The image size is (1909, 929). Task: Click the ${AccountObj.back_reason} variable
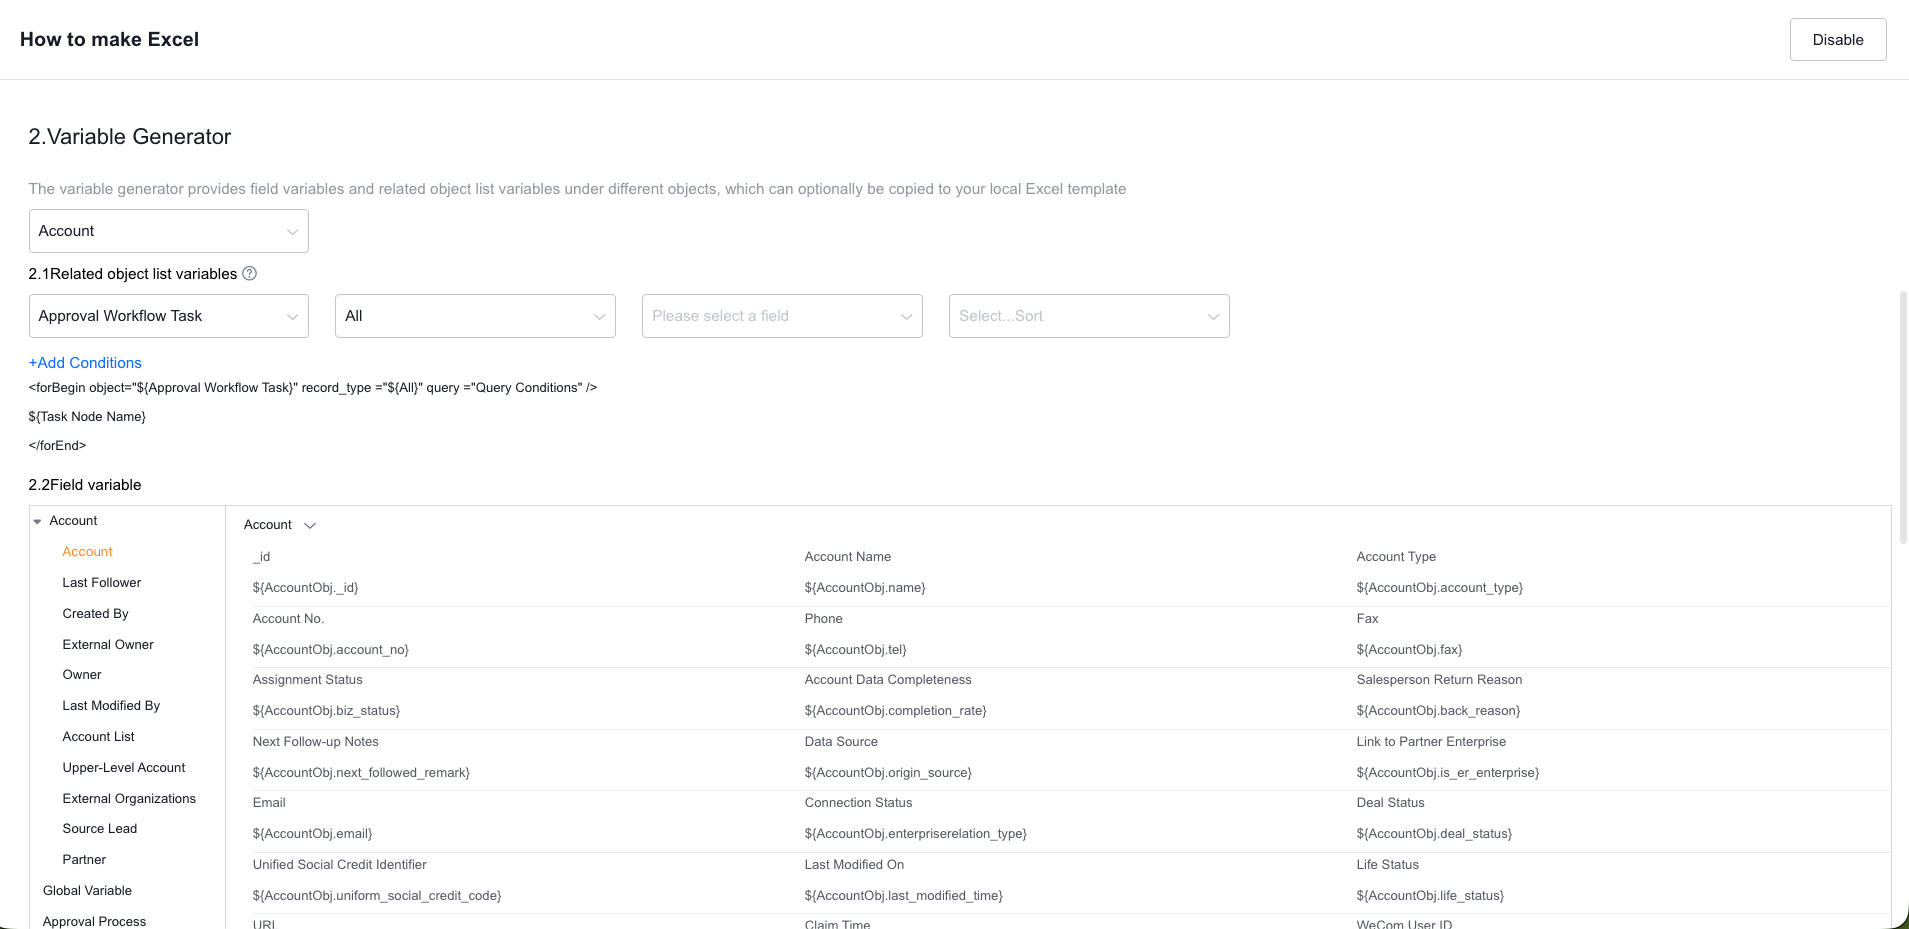point(1438,711)
